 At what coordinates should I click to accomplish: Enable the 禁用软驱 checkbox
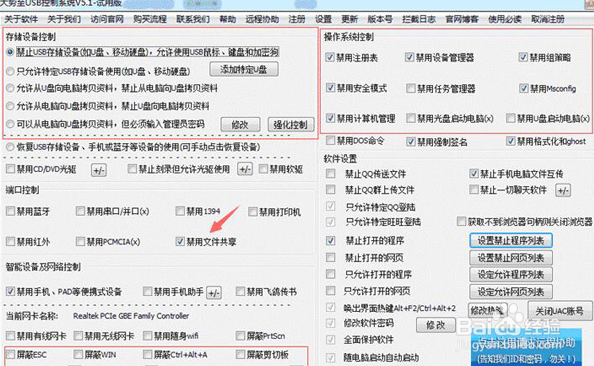pyautogui.click(x=263, y=169)
